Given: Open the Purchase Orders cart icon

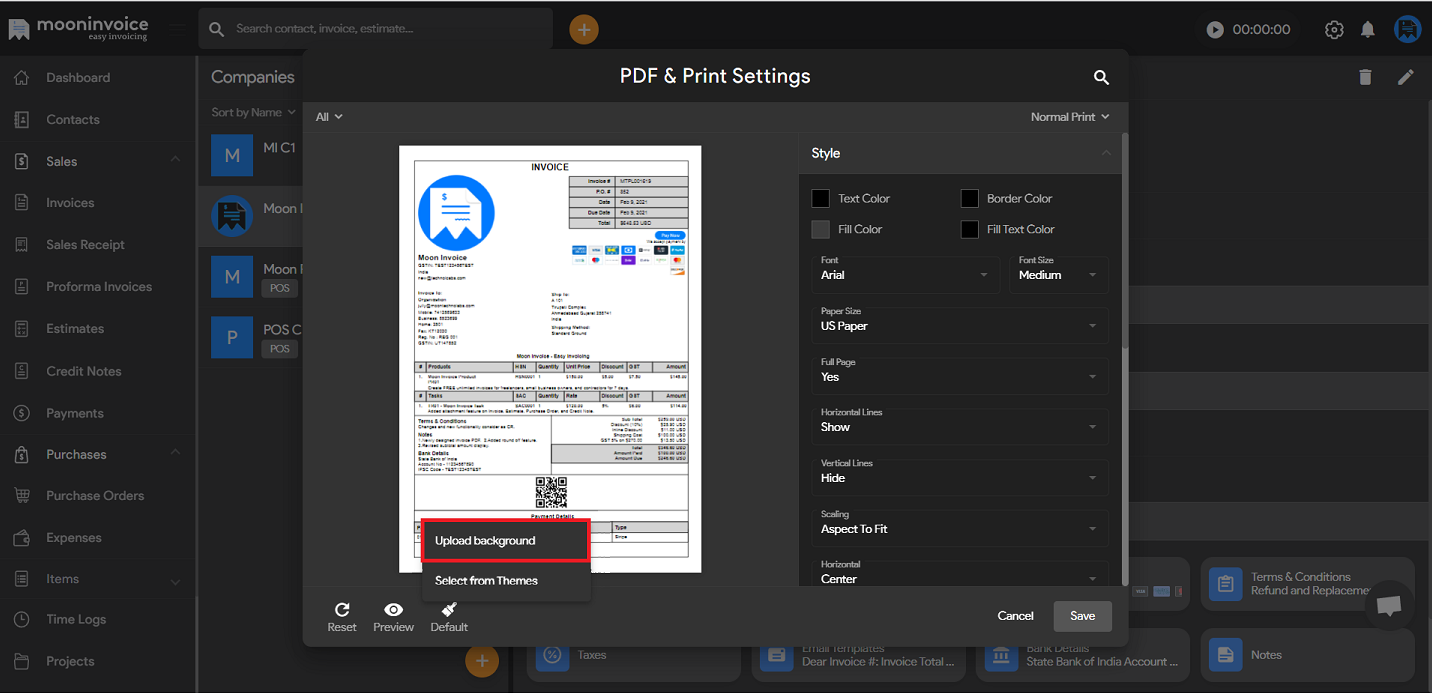Looking at the screenshot, I should [22, 496].
